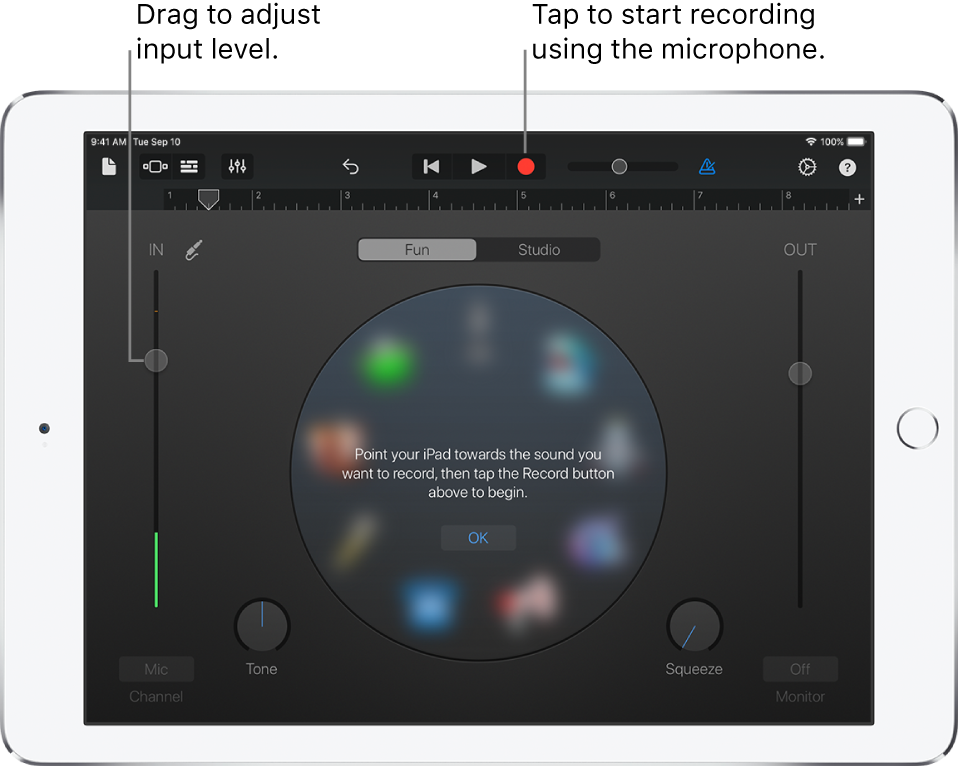Open the Tracks view icon
This screenshot has width=958, height=766.
pos(188,166)
